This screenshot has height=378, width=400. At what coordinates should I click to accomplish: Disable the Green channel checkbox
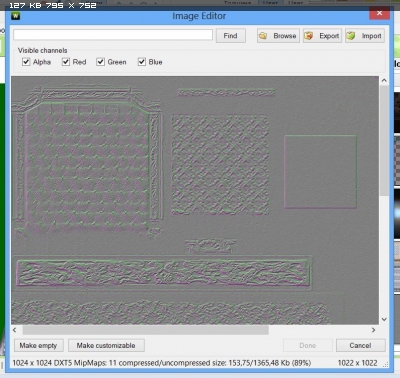pyautogui.click(x=100, y=62)
